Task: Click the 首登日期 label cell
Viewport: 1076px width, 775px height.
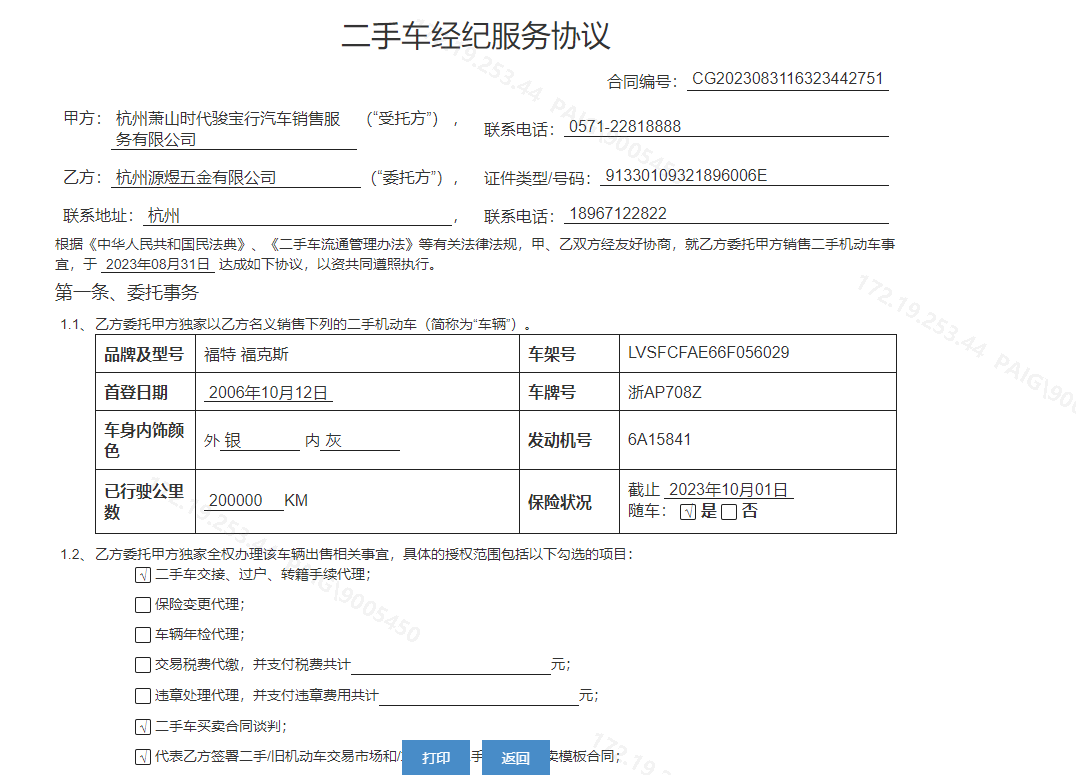Action: click(x=145, y=392)
